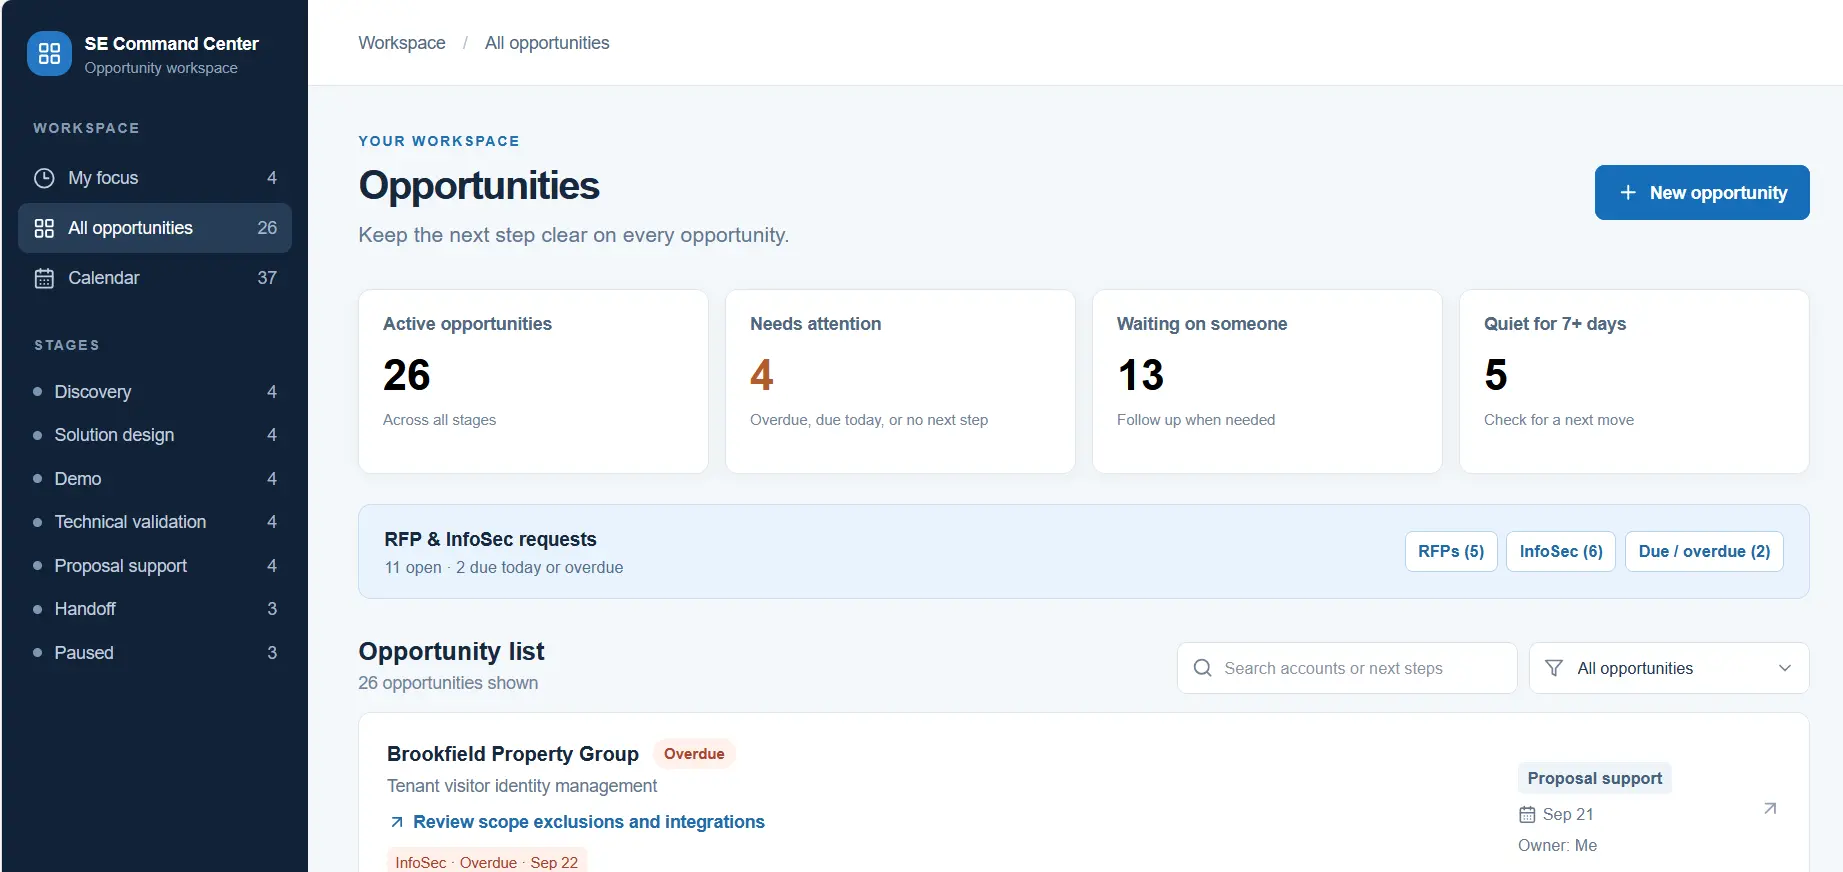Click the Due / overdue (2) chip
Screen dimensions: 1843x872
[1704, 551]
